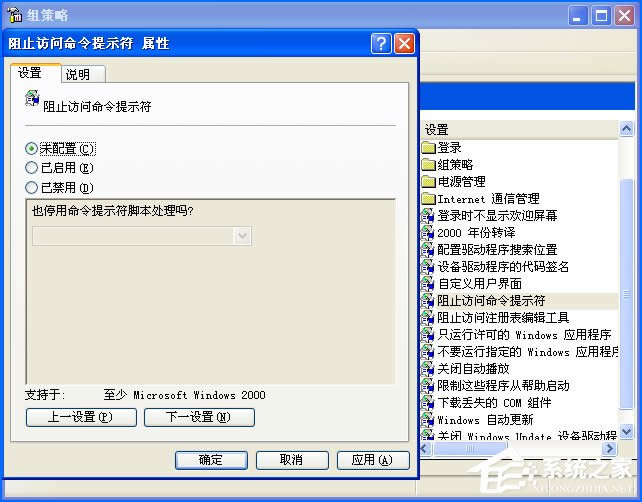
Task: Close the 阻止访问命令提示符 属性 dialog
Action: tap(404, 43)
